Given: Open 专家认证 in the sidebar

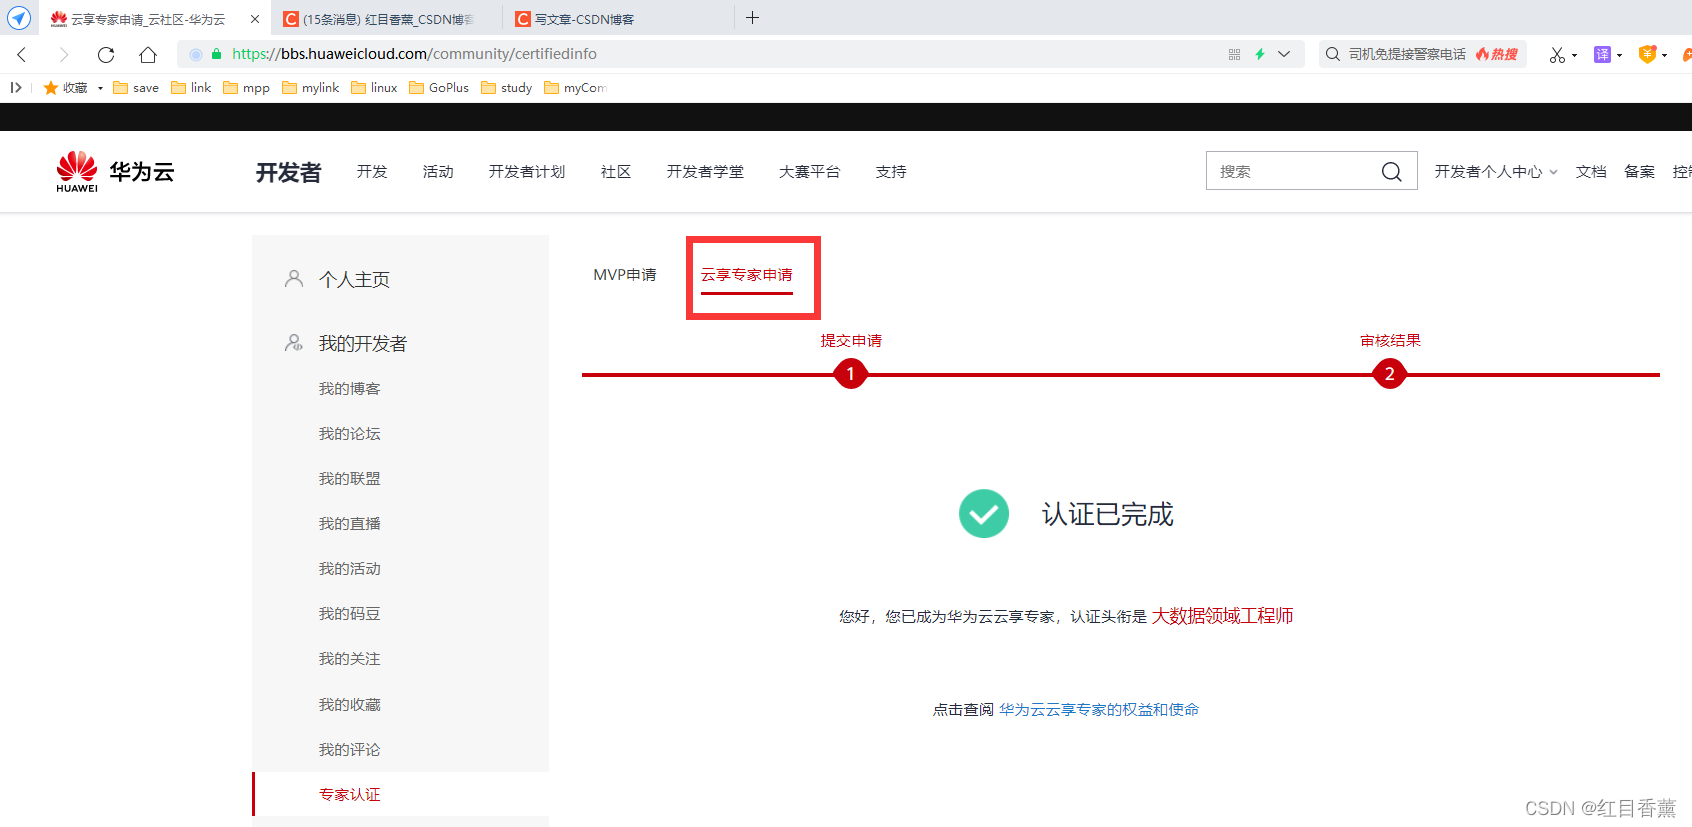Looking at the screenshot, I should coord(350,795).
